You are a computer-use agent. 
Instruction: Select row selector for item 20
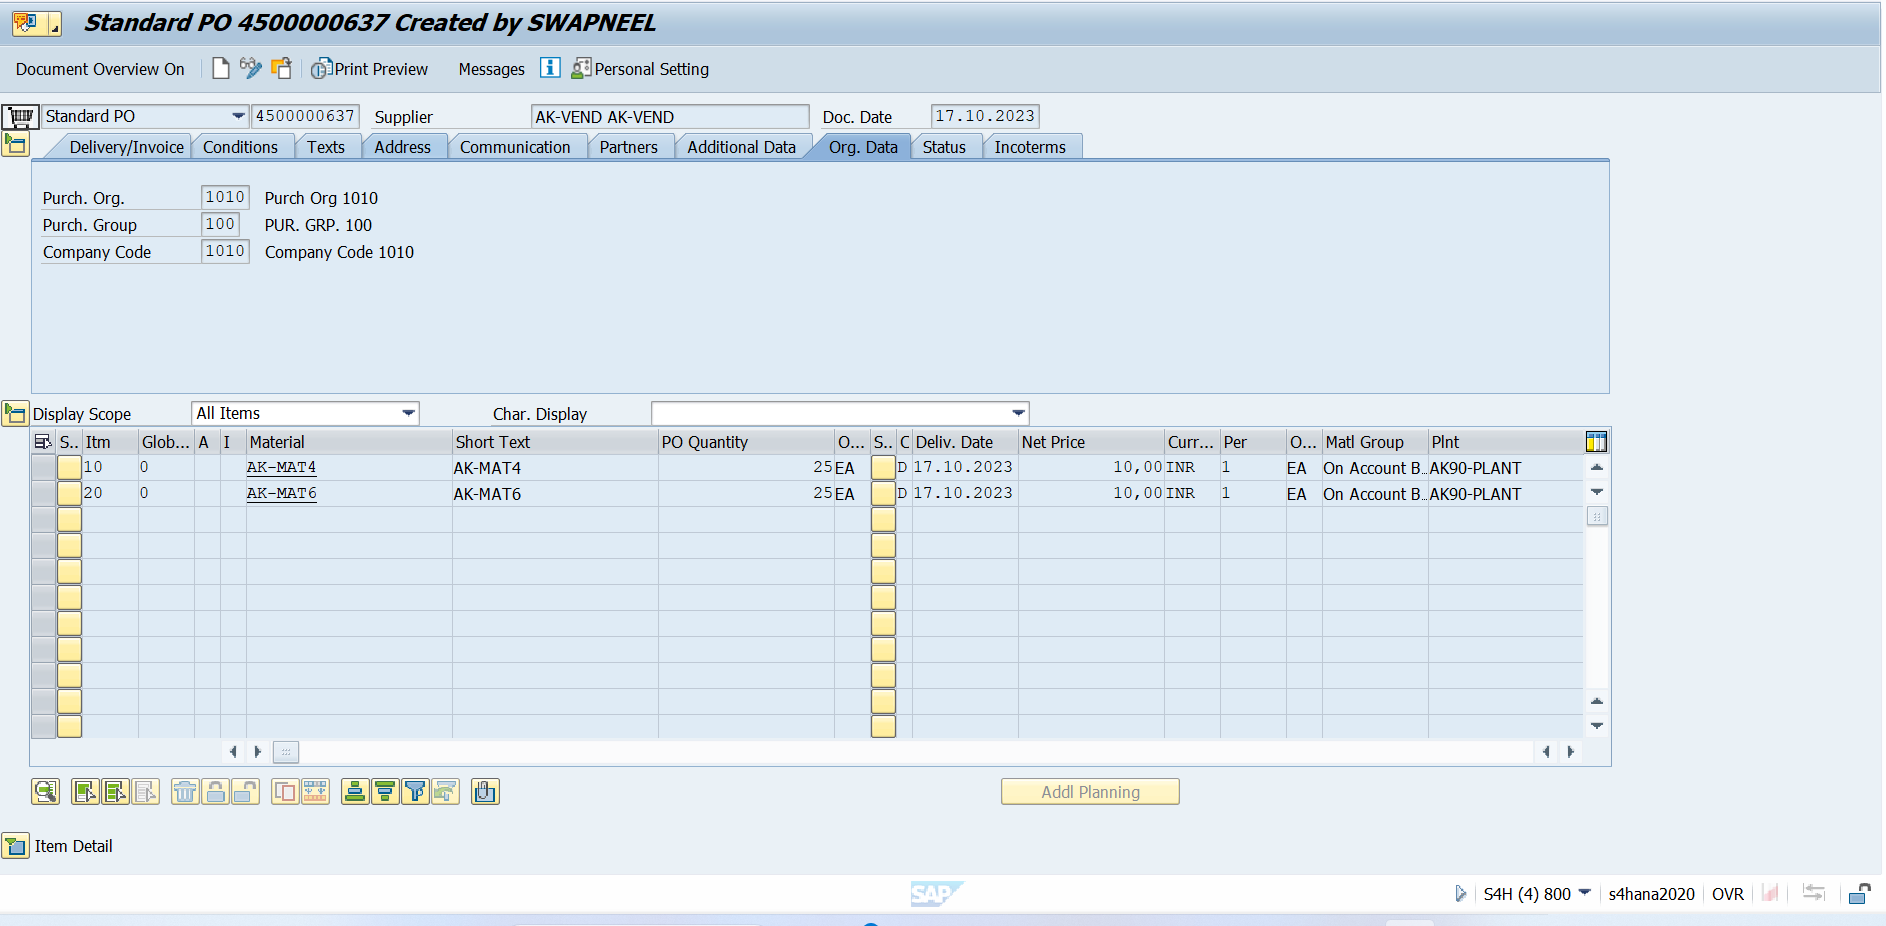[x=43, y=494]
